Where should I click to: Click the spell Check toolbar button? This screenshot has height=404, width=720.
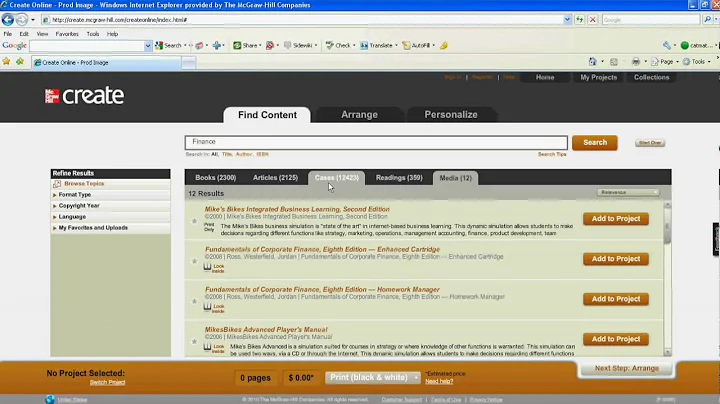(338, 45)
